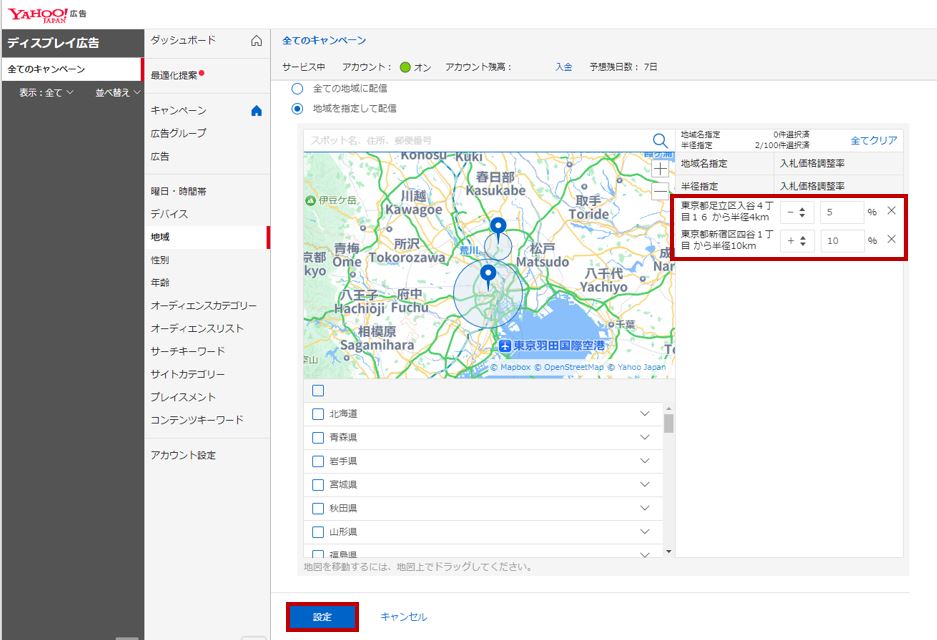Image resolution: width=937 pixels, height=640 pixels.
Task: Select オーディエンスカテゴリー in sidebar
Action: point(204,305)
